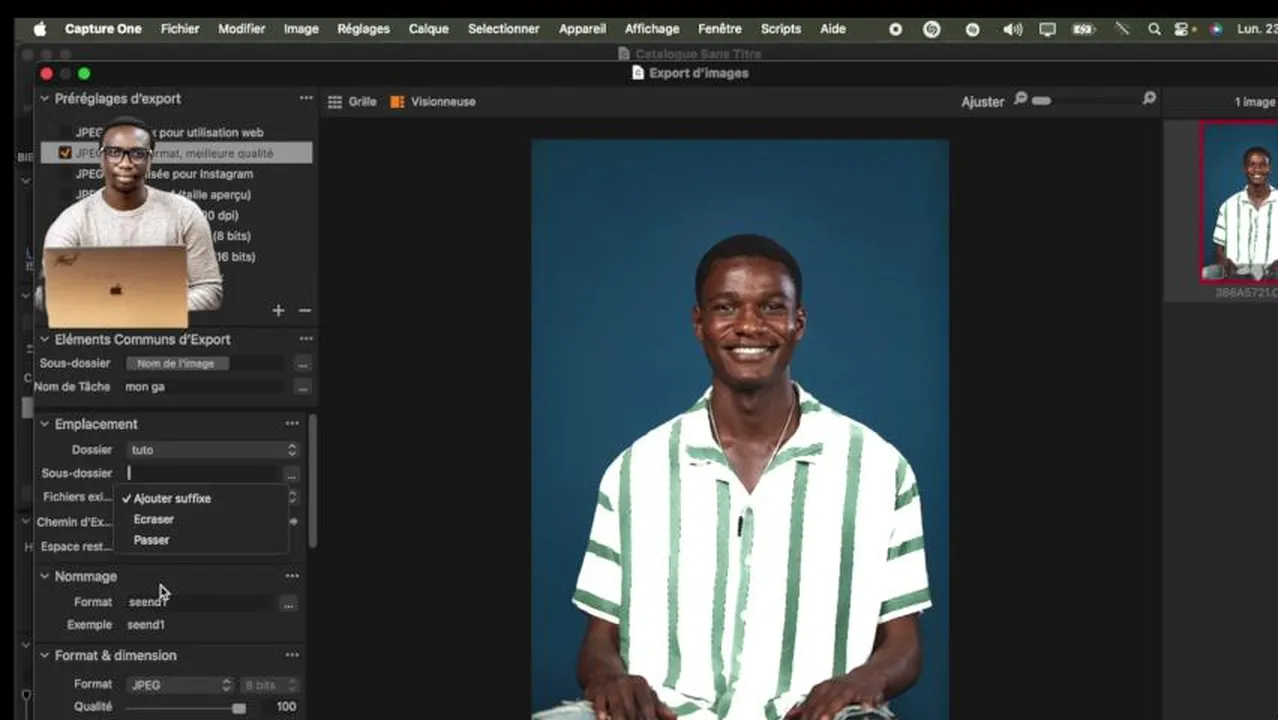The height and width of the screenshot is (720, 1278).
Task: Click the '...' button next to naming Format
Action: [288, 603]
